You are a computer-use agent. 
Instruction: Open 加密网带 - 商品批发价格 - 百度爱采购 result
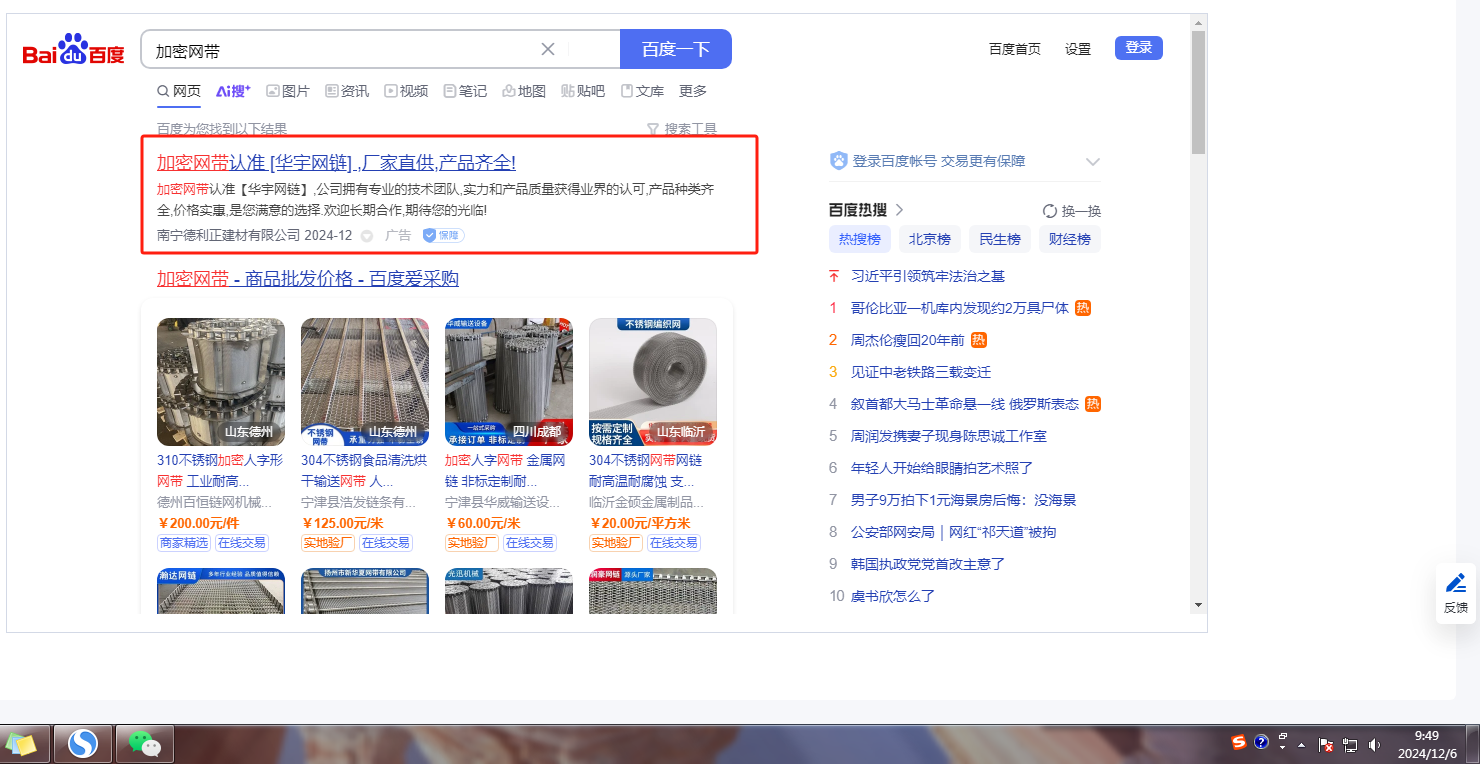(308, 279)
